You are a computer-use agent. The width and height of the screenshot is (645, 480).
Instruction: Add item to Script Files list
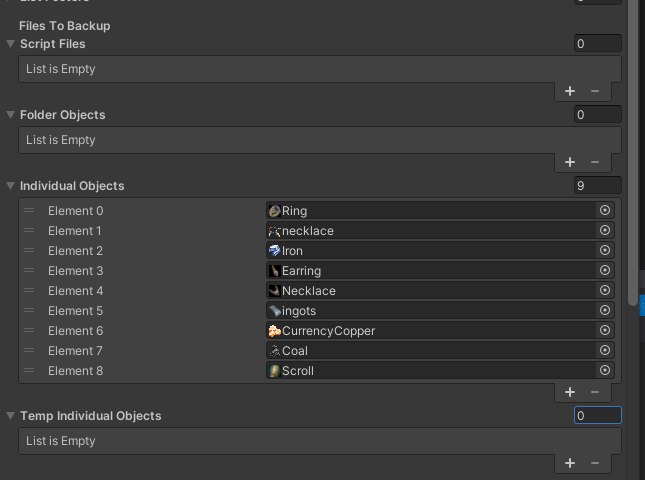570,91
